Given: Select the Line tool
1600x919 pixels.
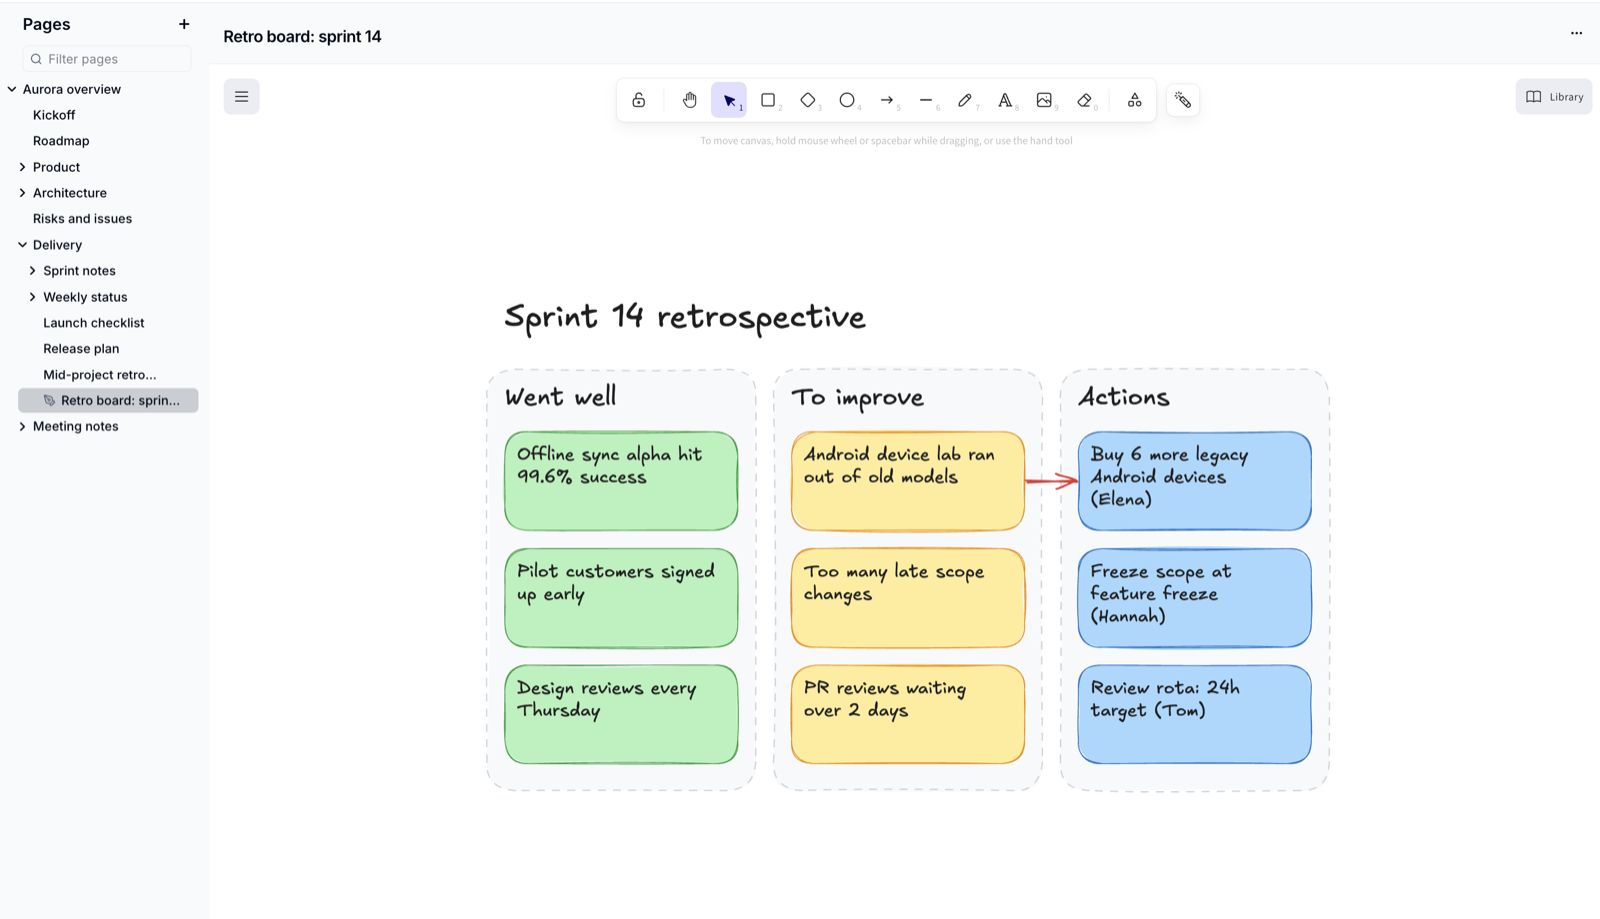Looking at the screenshot, I should [x=926, y=100].
